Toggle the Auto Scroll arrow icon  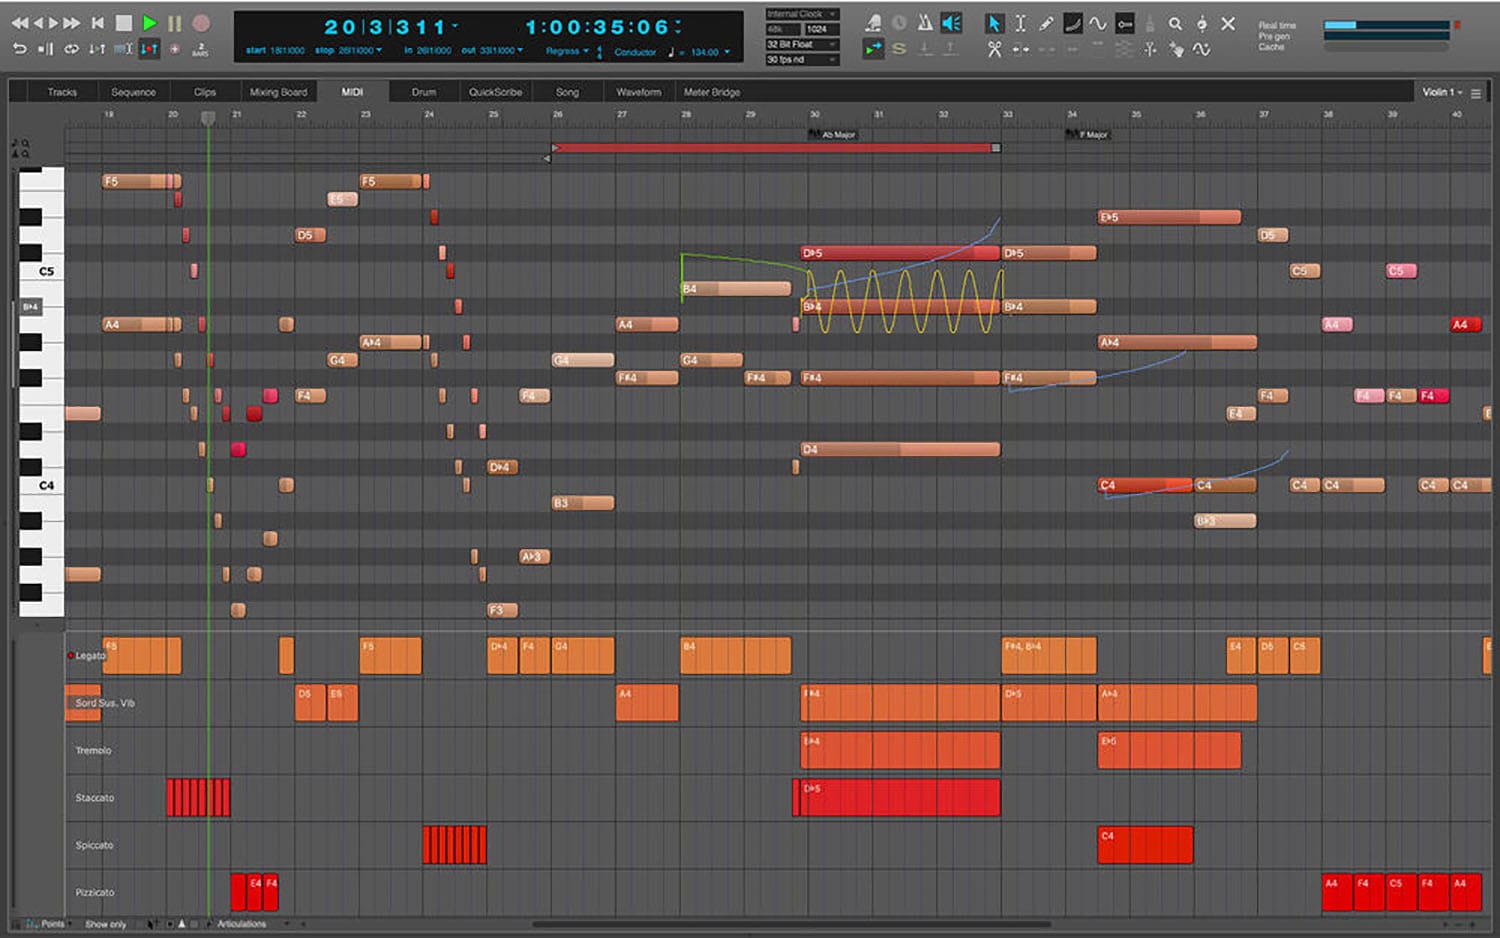tap(873, 48)
